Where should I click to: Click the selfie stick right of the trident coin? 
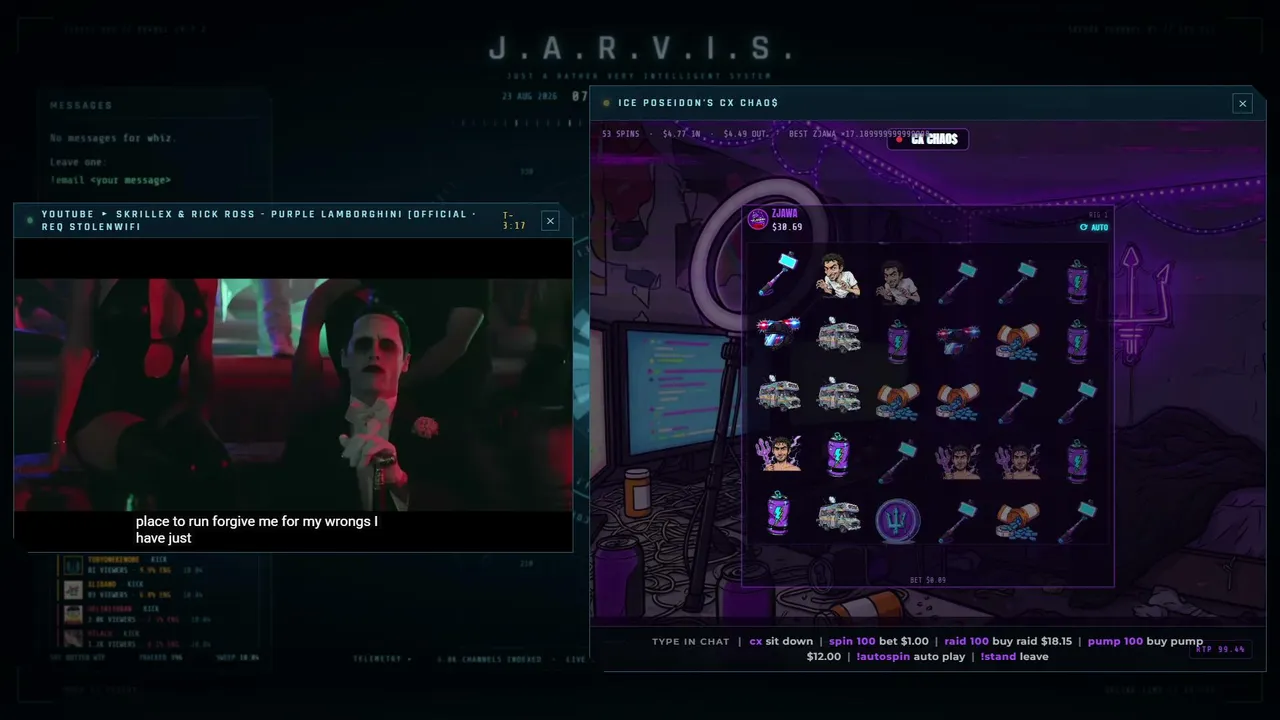tap(958, 521)
